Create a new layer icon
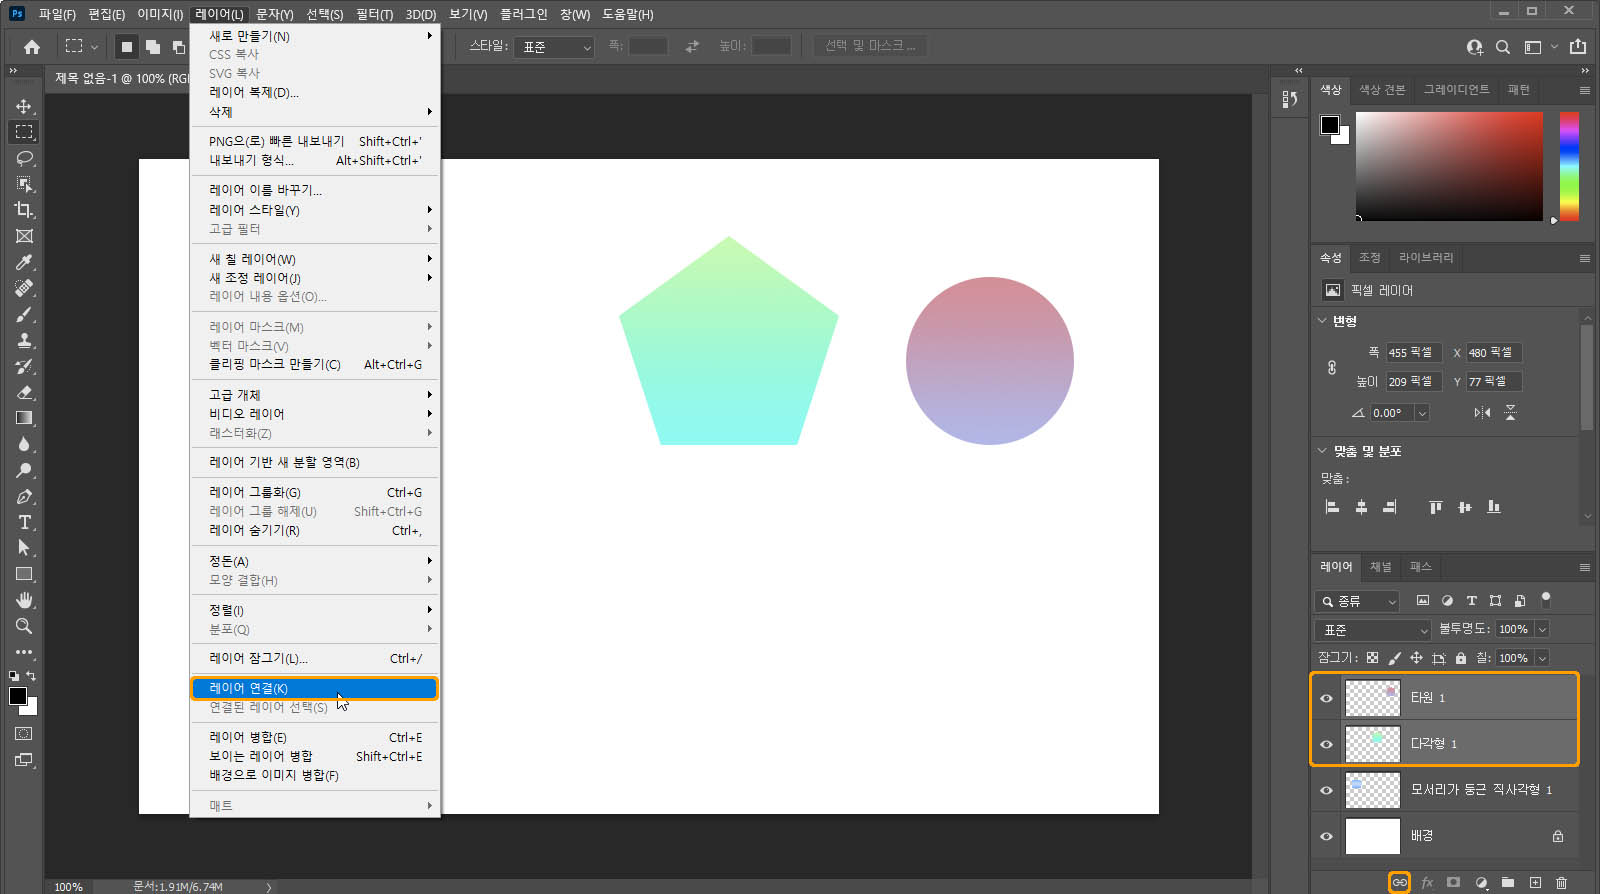 point(1535,883)
